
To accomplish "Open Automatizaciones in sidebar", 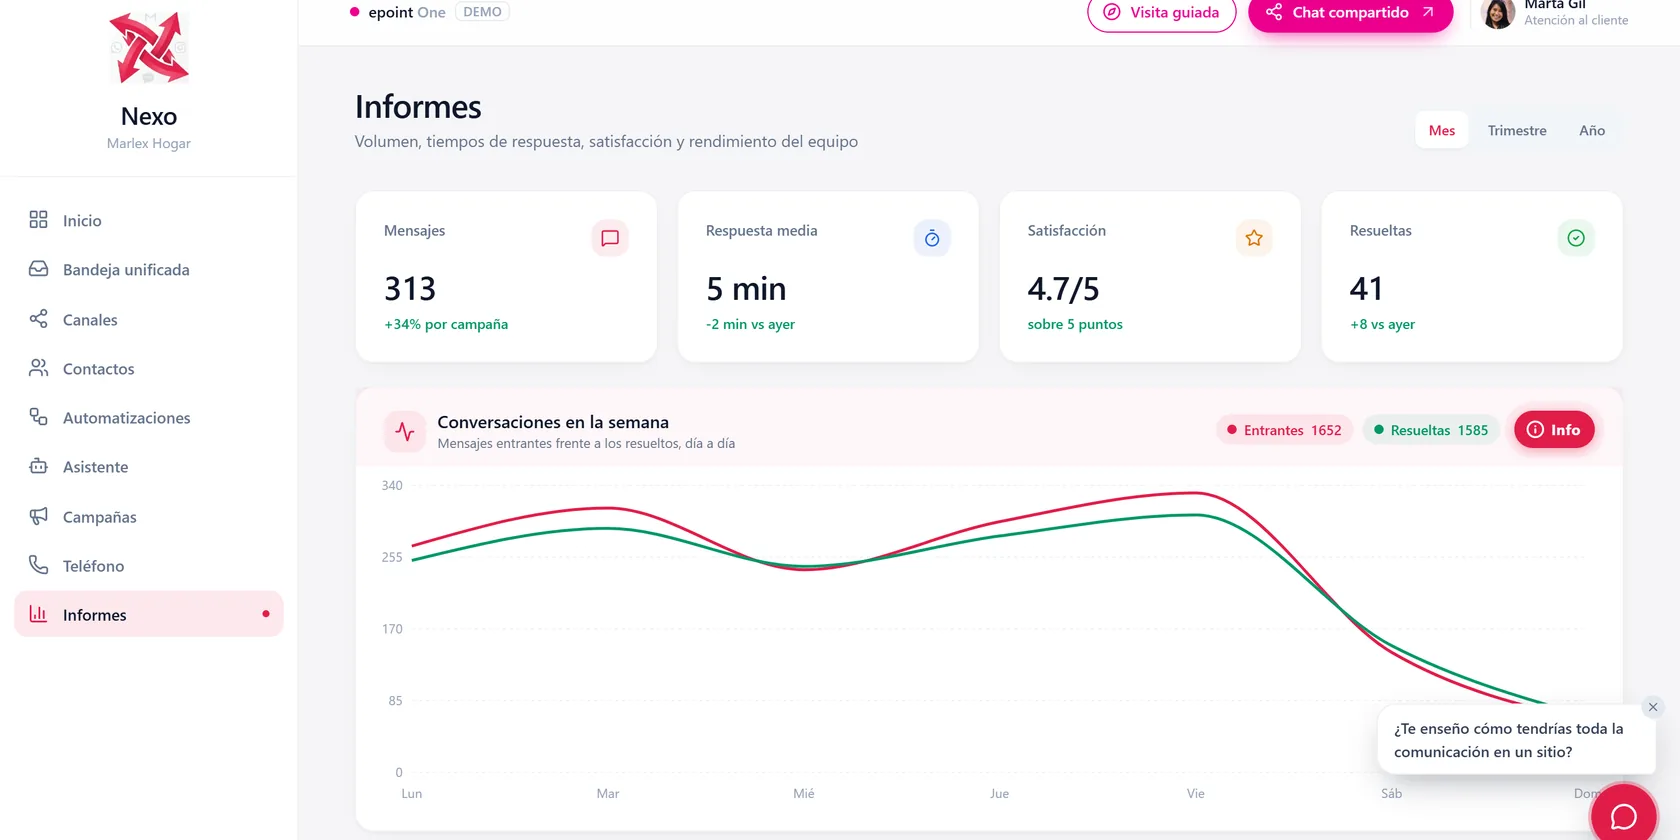I will coord(149,417).
